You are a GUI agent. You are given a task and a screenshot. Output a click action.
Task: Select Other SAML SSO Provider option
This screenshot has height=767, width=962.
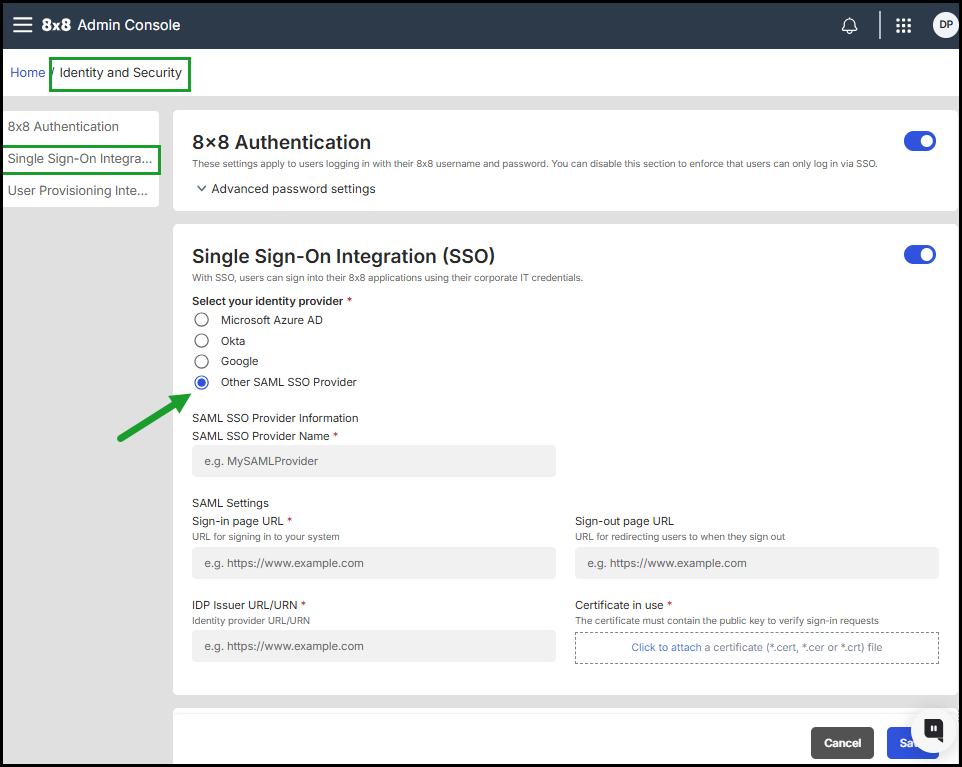(x=202, y=382)
